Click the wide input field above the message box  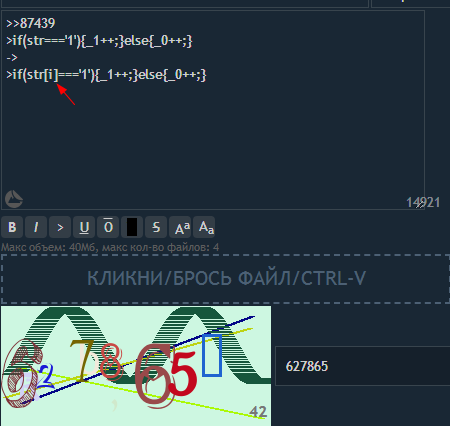point(184,3)
